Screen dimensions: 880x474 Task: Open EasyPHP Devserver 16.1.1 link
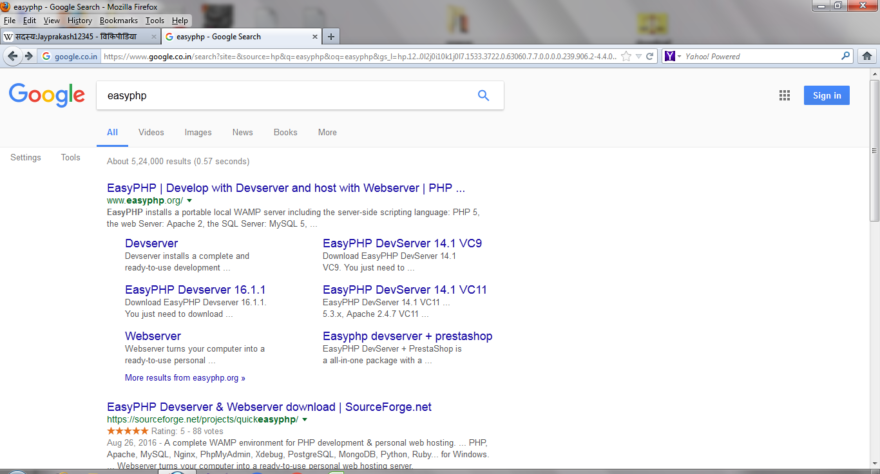[195, 290]
